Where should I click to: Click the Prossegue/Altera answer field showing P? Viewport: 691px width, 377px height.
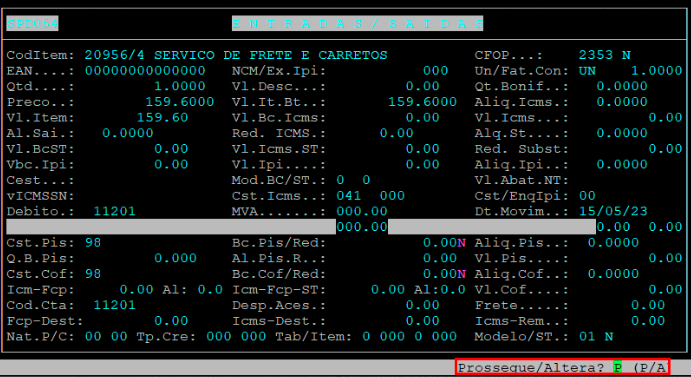617,367
